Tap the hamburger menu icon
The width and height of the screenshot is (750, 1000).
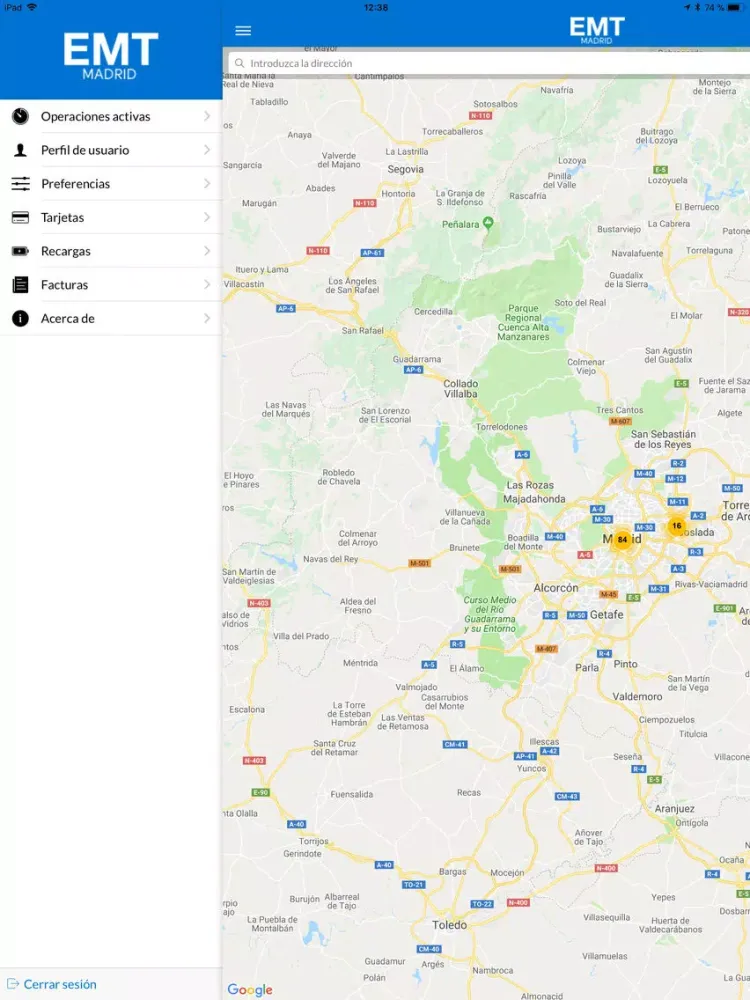243,31
